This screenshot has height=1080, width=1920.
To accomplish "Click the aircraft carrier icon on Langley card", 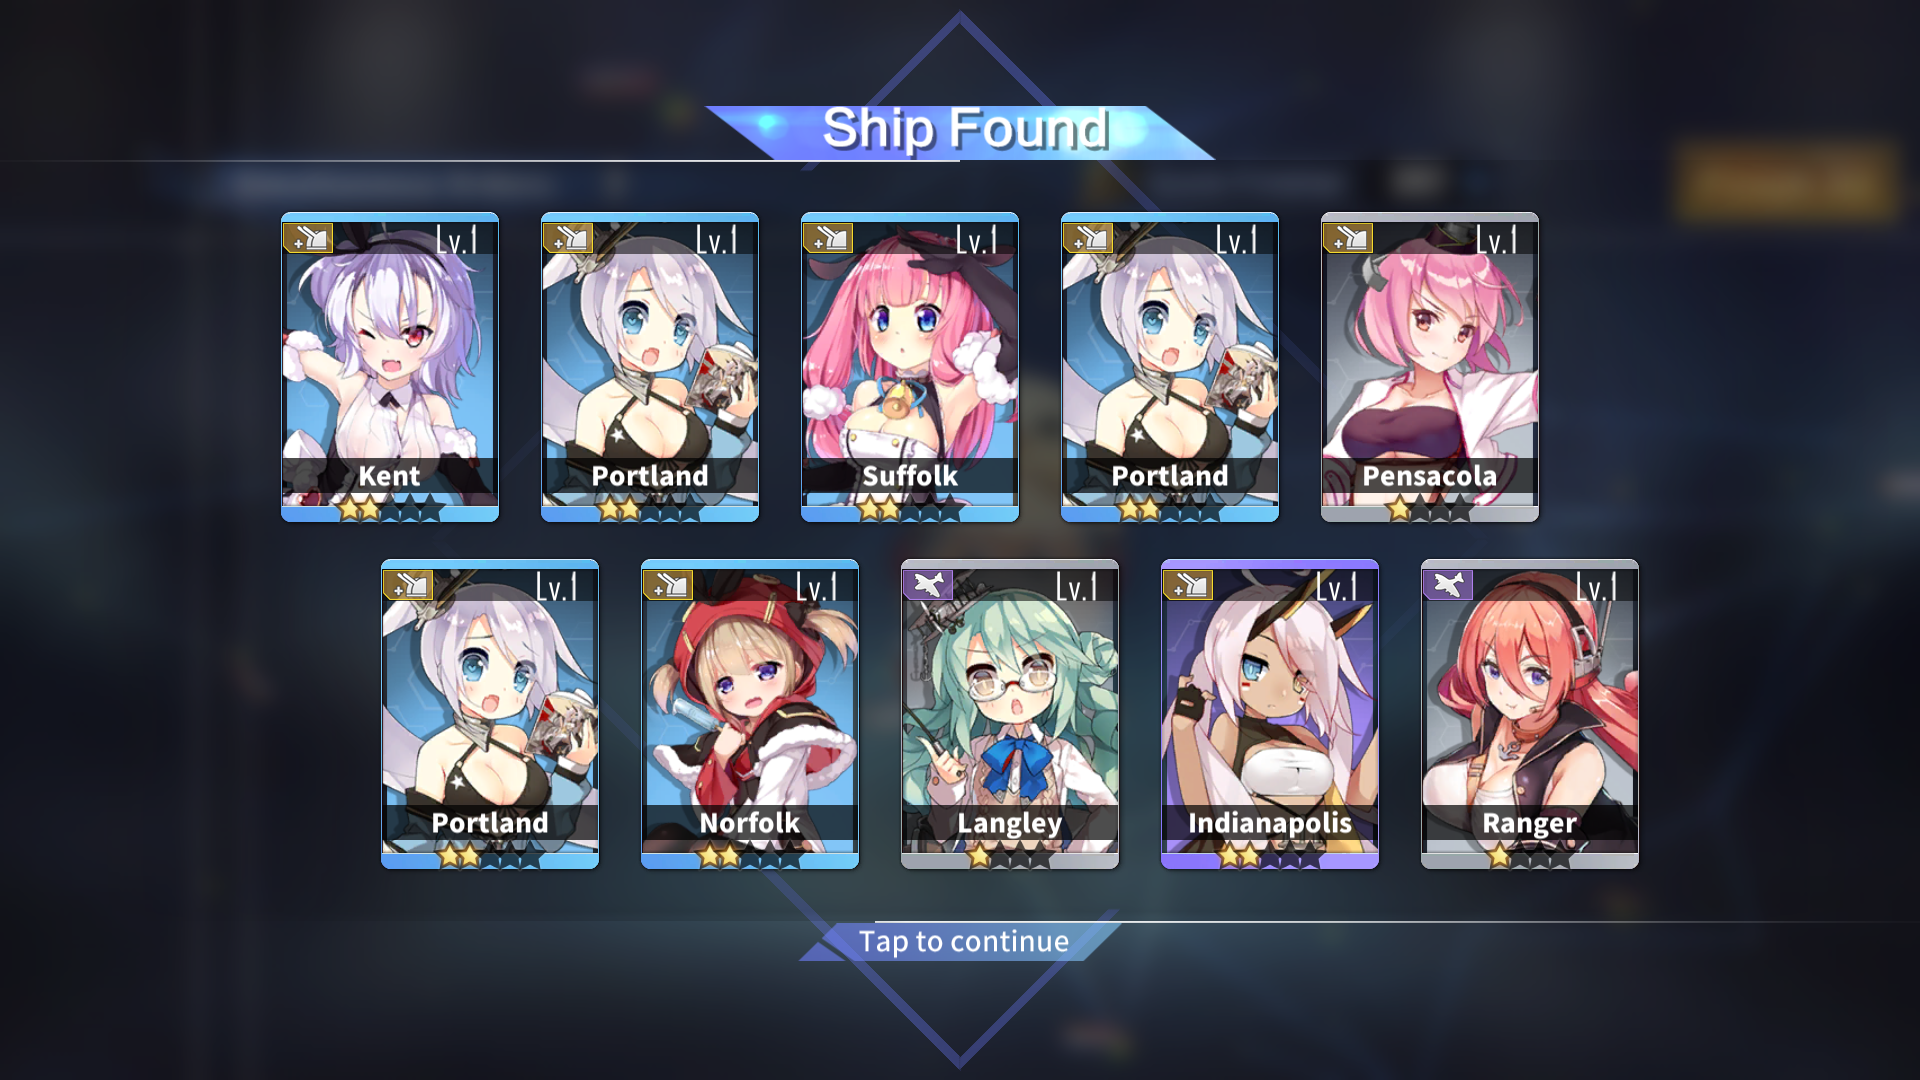I will 928,585.
